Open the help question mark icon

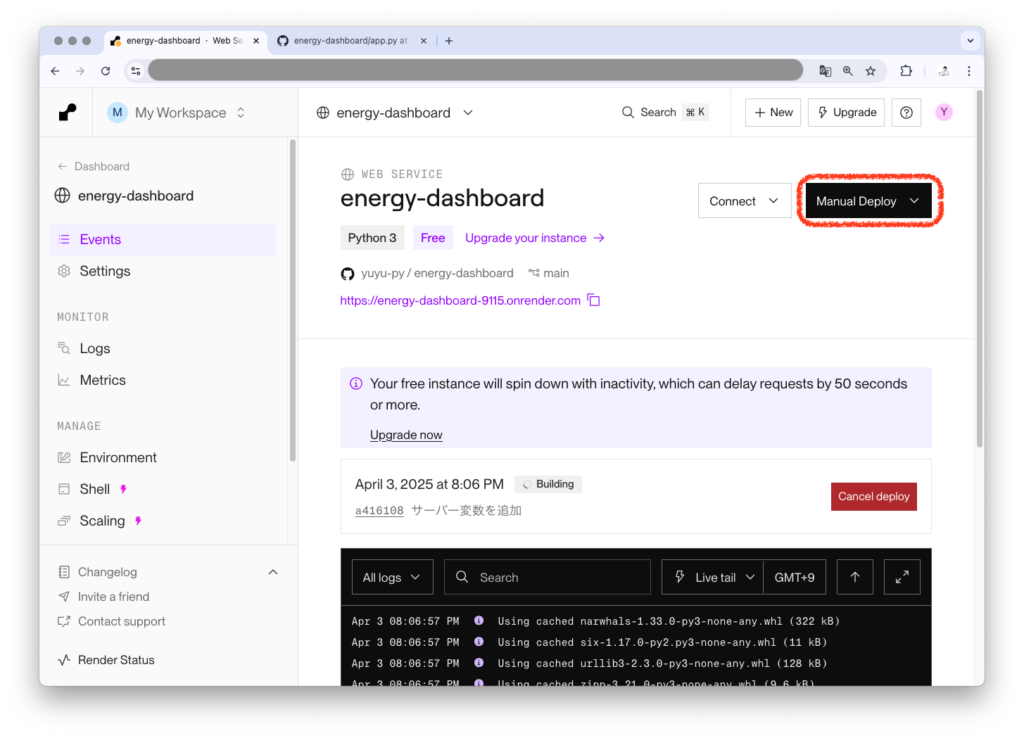(x=906, y=112)
